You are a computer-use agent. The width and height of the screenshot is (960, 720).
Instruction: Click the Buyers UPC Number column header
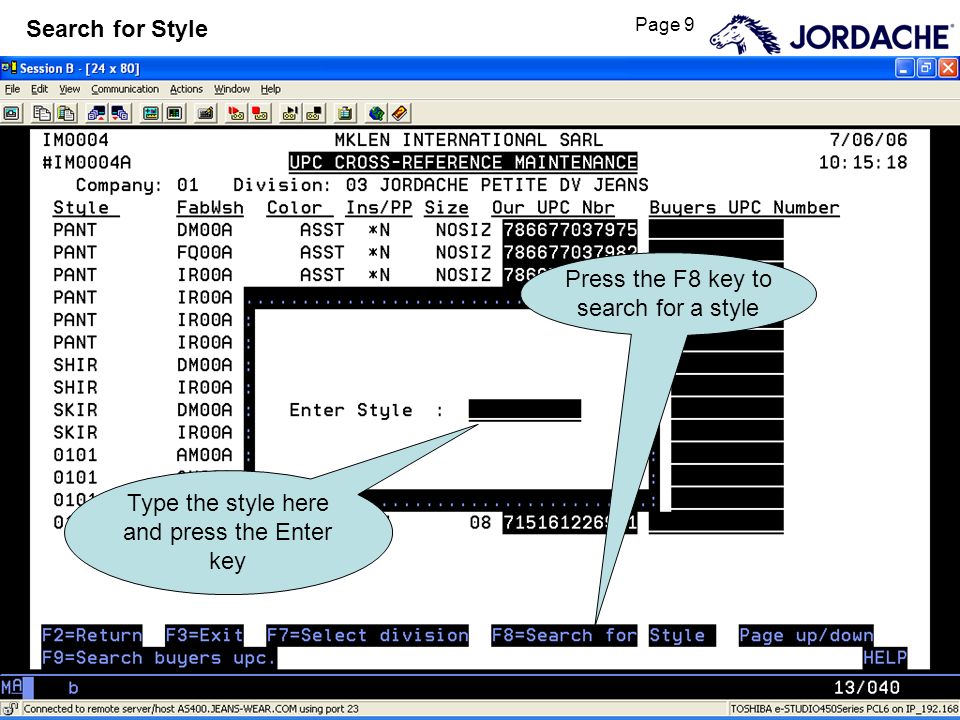[x=744, y=208]
